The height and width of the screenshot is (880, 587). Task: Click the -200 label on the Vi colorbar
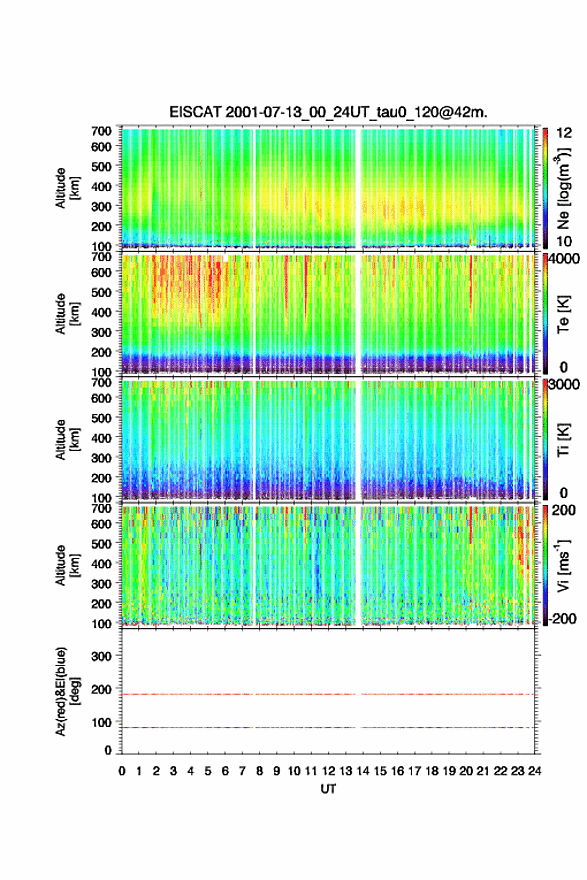(561, 618)
